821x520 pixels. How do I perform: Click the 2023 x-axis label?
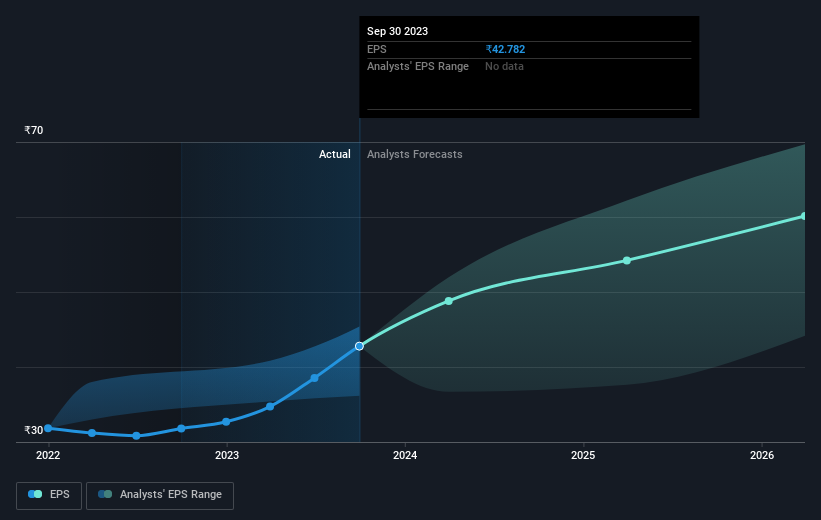click(x=227, y=455)
